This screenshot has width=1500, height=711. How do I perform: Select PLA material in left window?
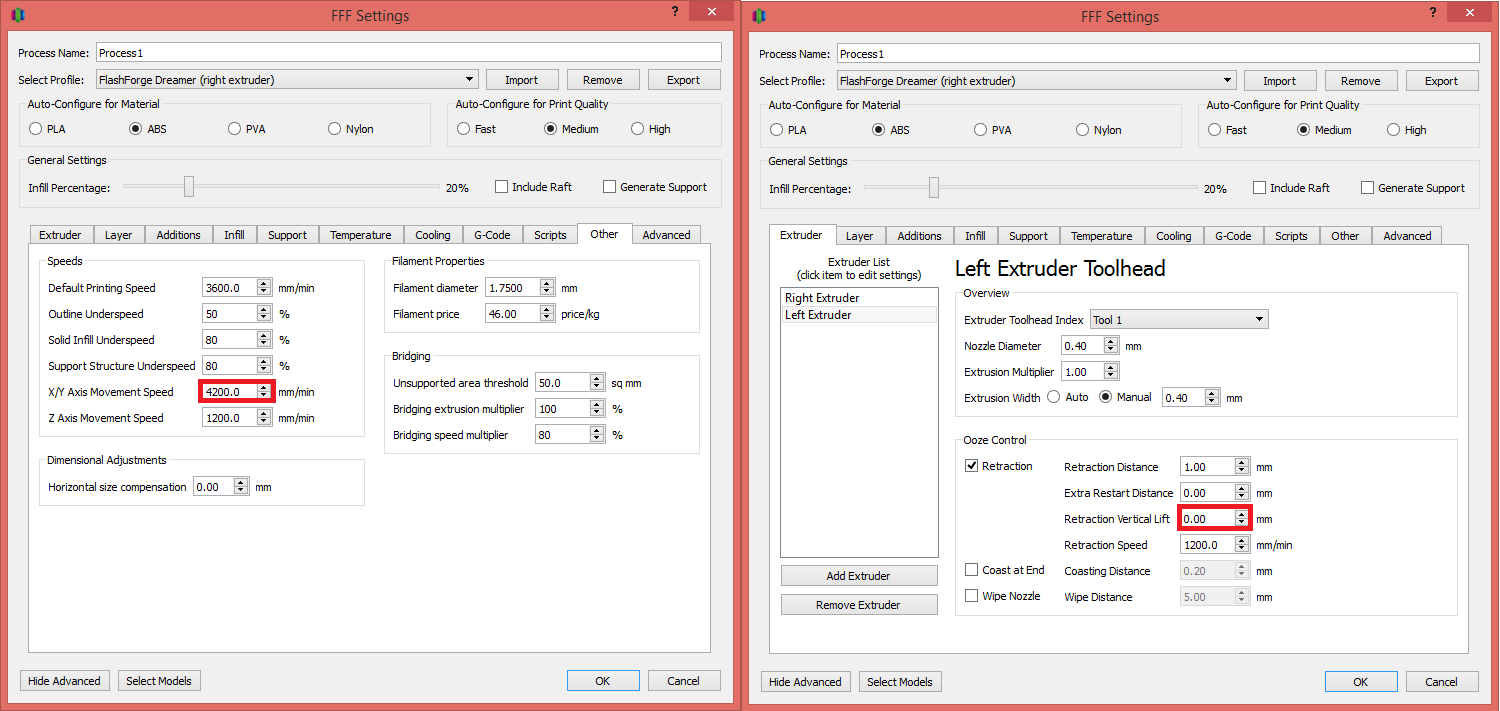point(36,129)
